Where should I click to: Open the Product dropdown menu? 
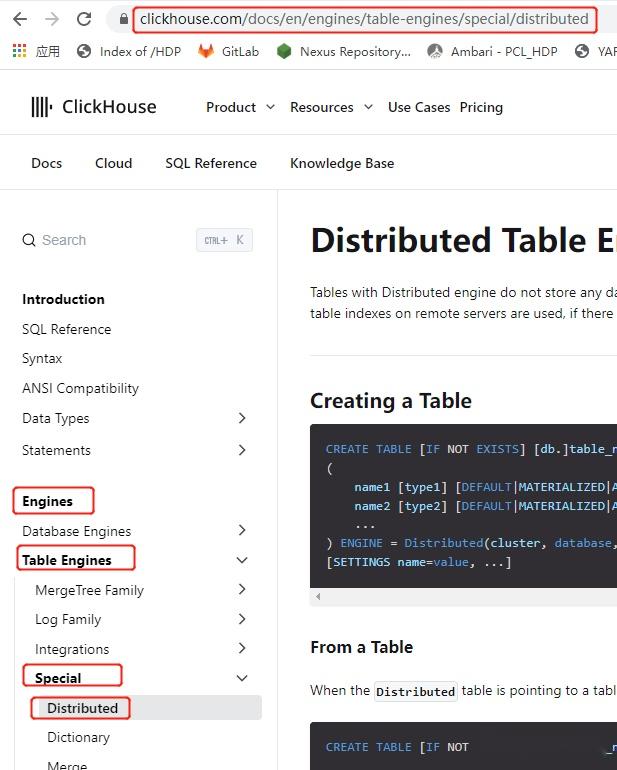(x=240, y=107)
